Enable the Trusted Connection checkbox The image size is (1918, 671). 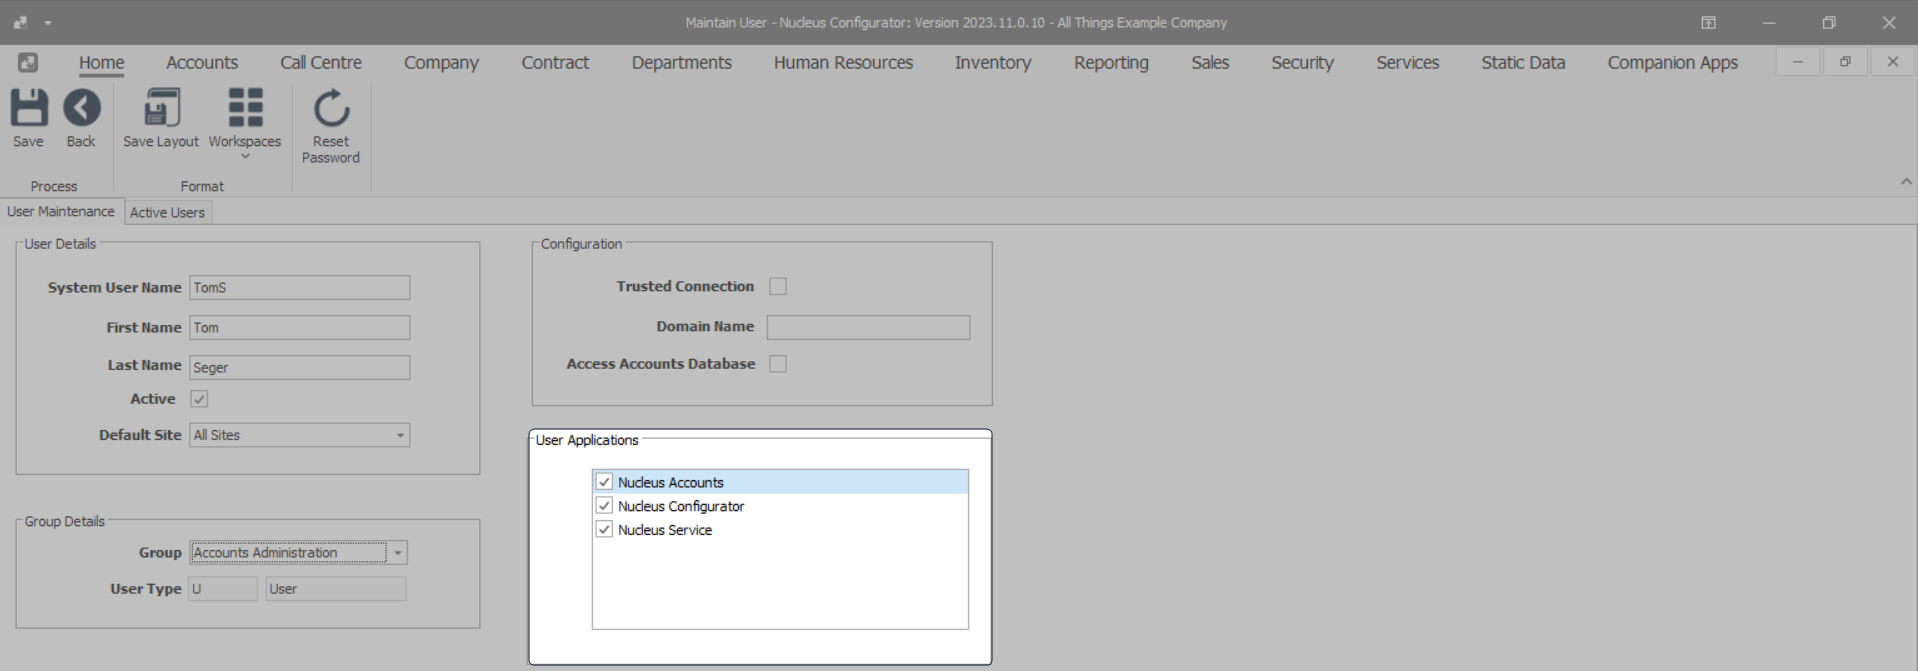778,287
